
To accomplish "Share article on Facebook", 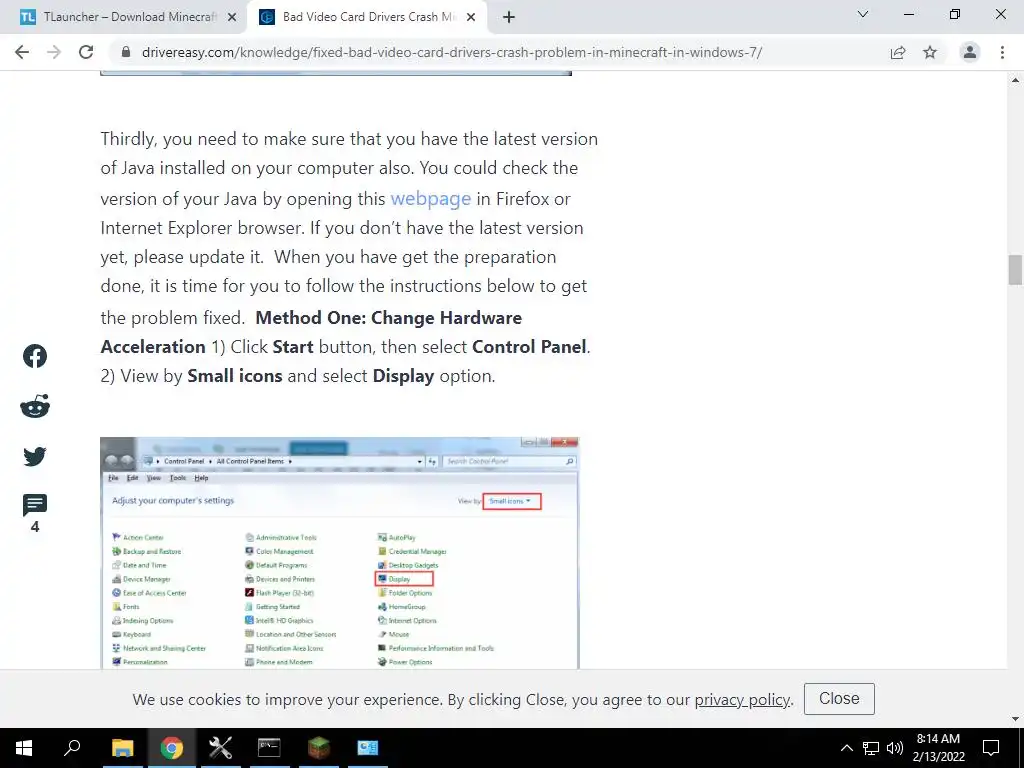I will (x=35, y=356).
